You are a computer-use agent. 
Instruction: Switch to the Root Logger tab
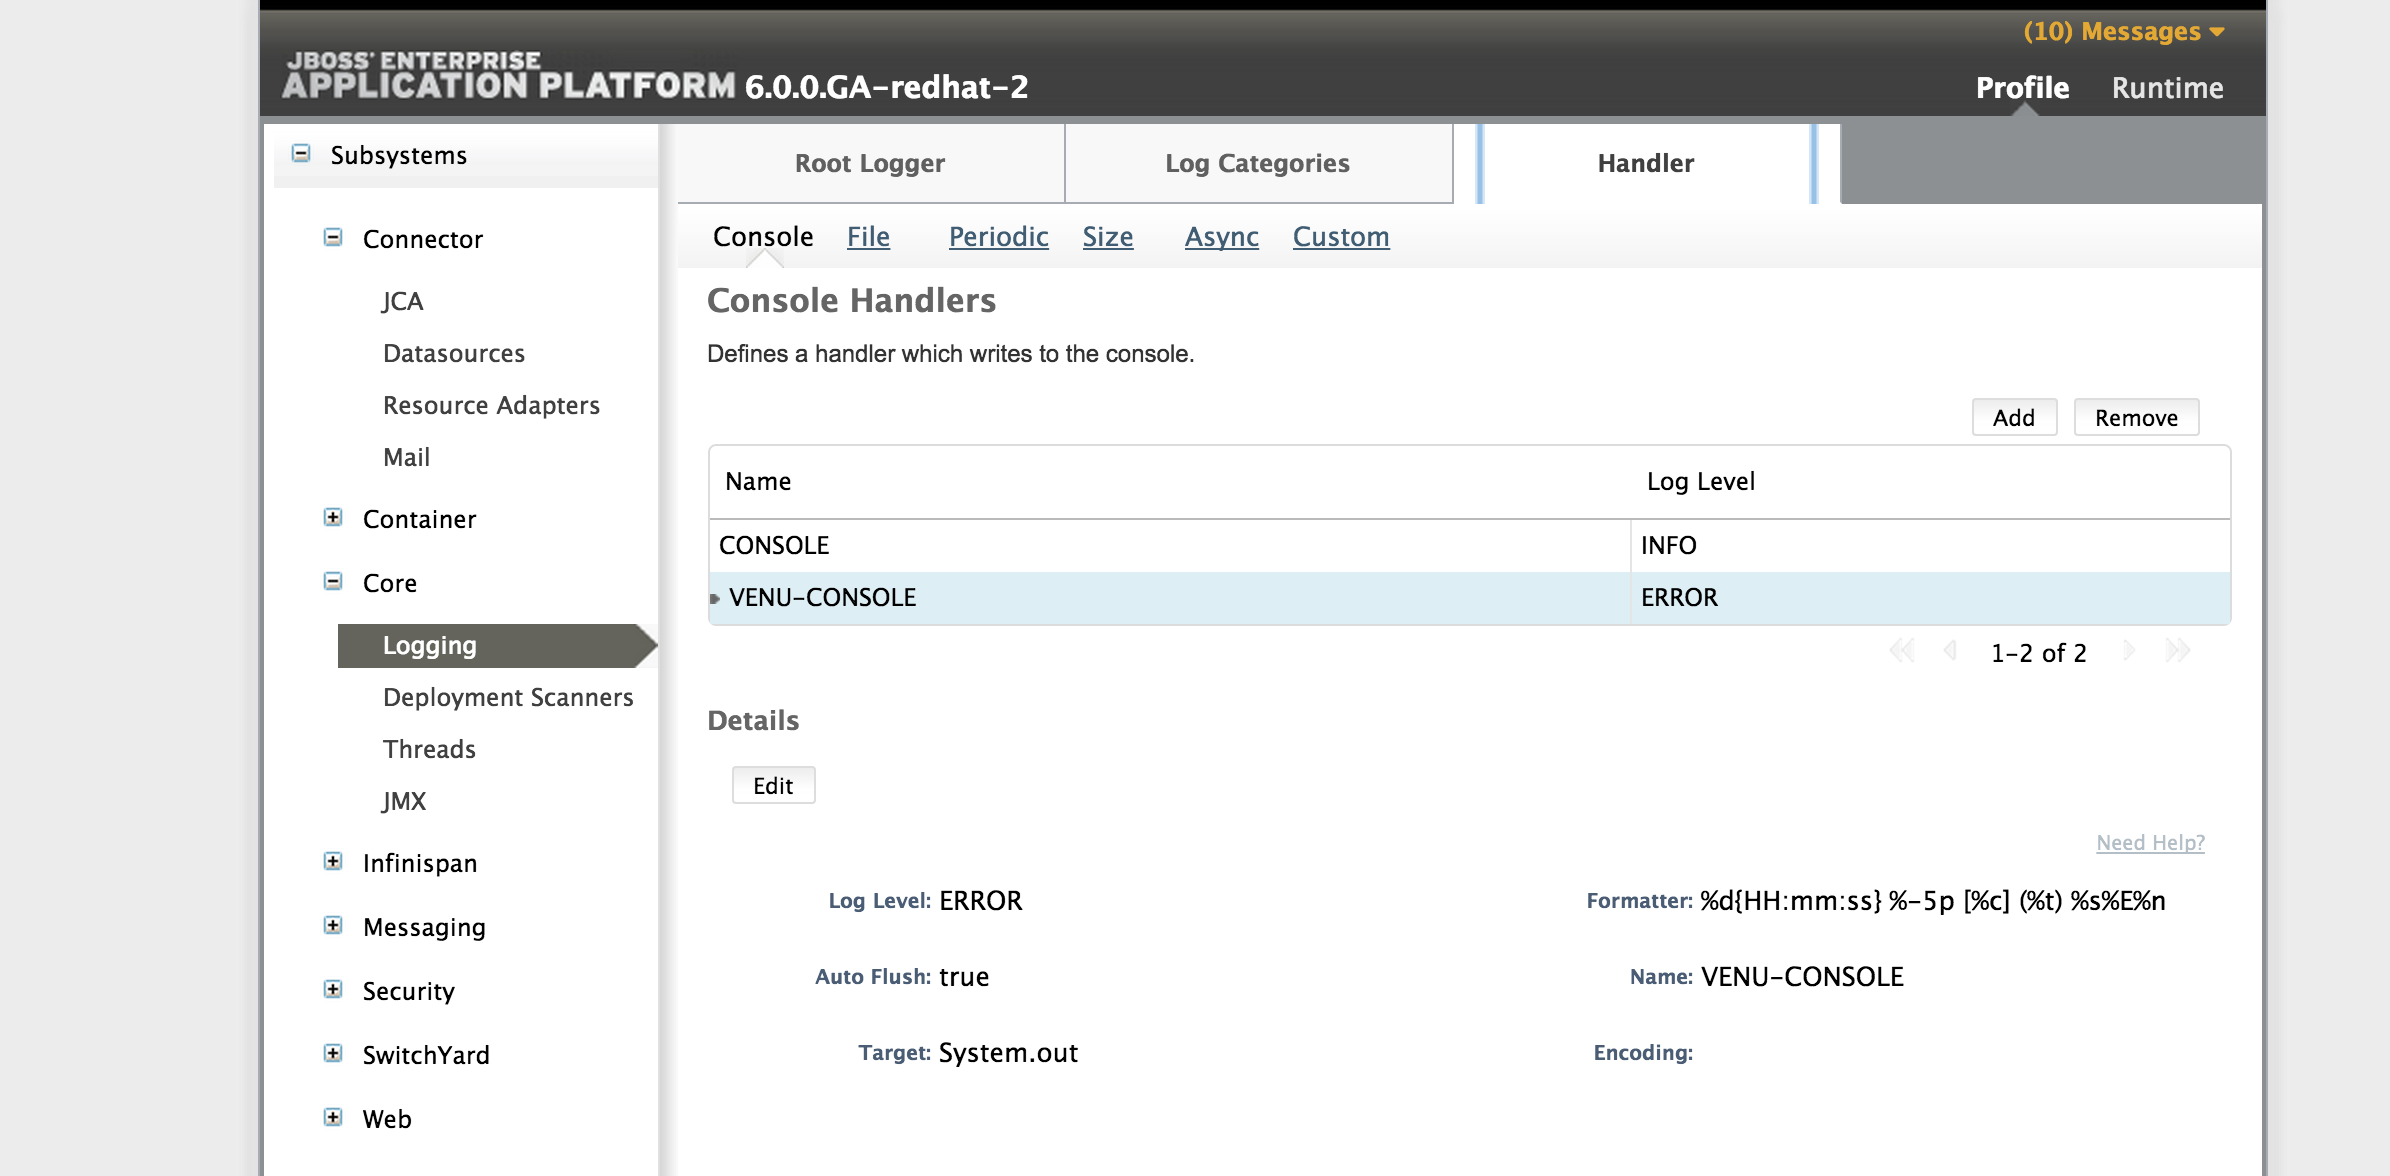(x=870, y=163)
